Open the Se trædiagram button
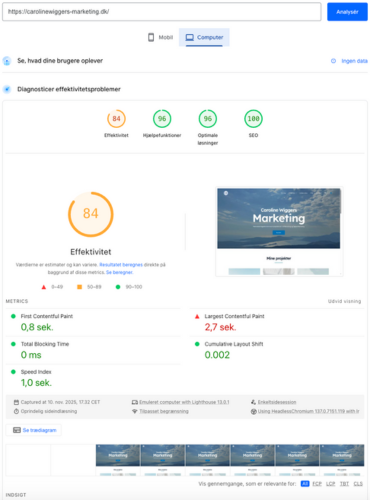 click(x=33, y=430)
